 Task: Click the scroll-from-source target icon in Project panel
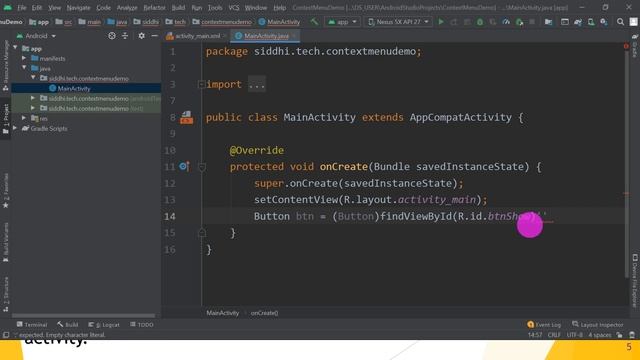(x=111, y=36)
